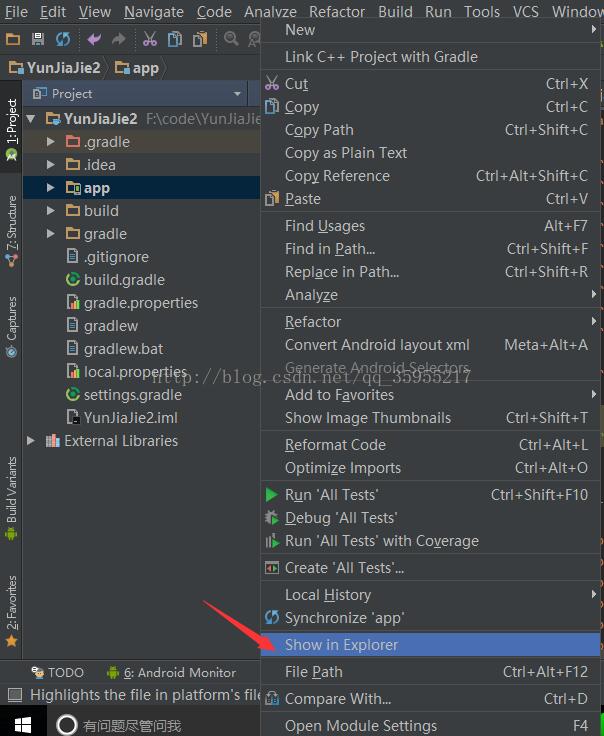Choose Synchronize 'app' entry

[x=430, y=618]
